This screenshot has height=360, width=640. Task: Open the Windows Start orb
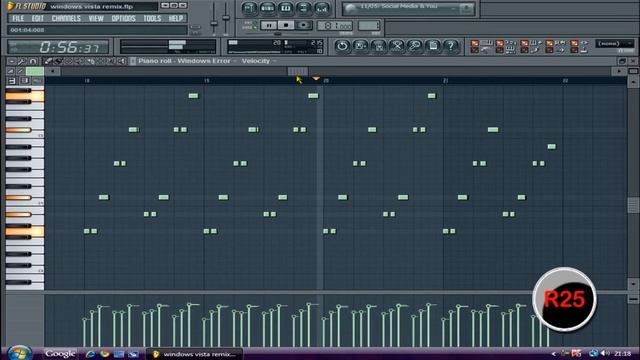(19, 353)
